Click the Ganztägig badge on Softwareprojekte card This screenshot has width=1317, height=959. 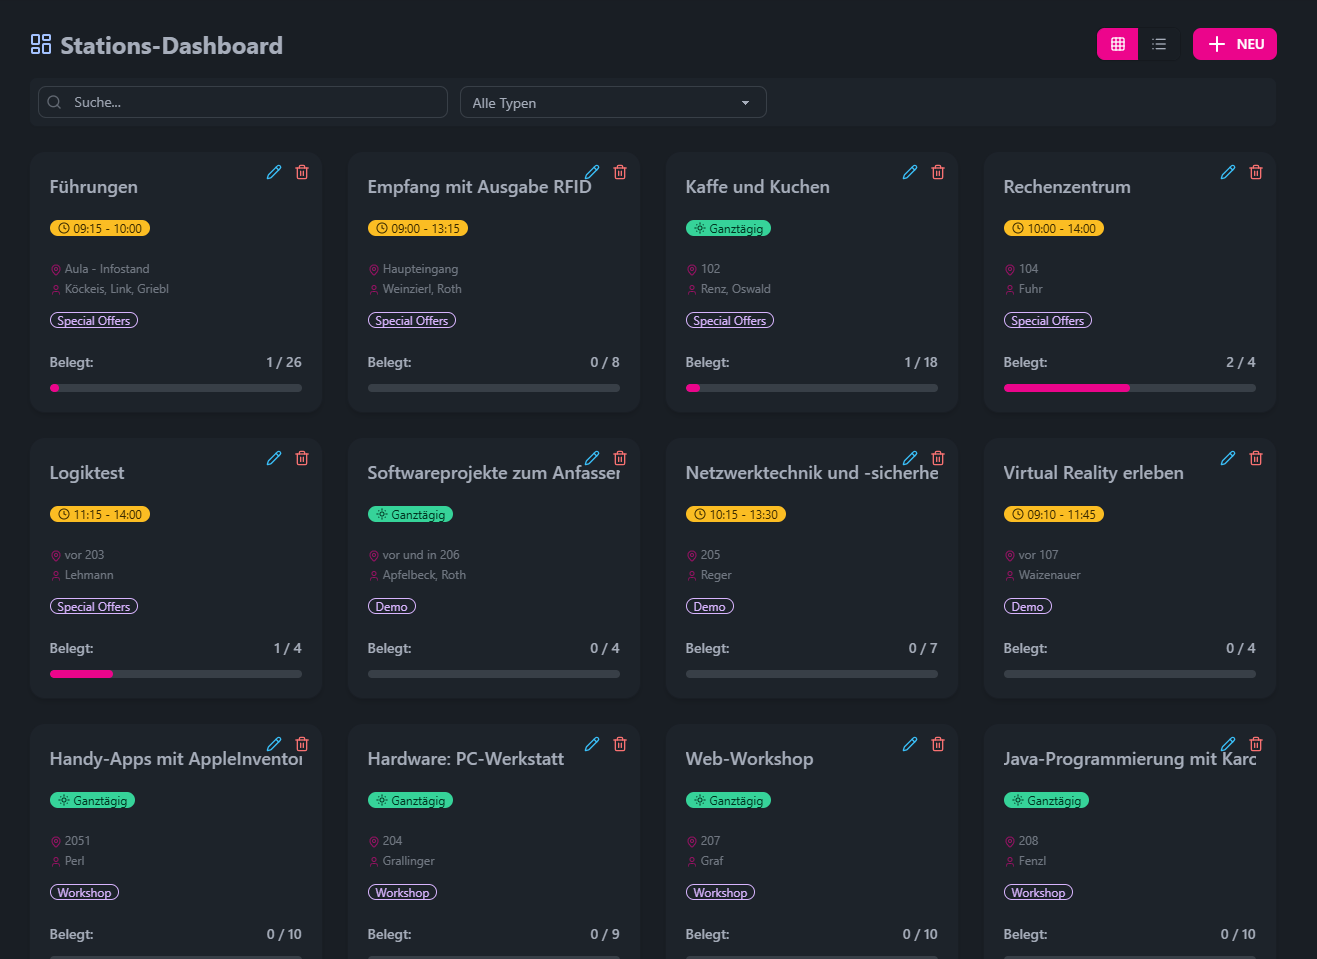click(411, 515)
